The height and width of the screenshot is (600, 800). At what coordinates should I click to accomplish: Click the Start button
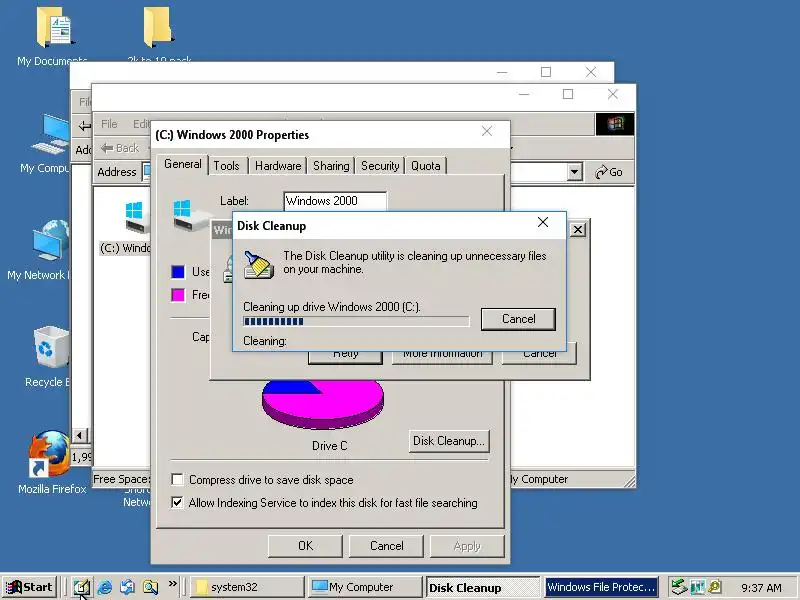click(x=30, y=587)
